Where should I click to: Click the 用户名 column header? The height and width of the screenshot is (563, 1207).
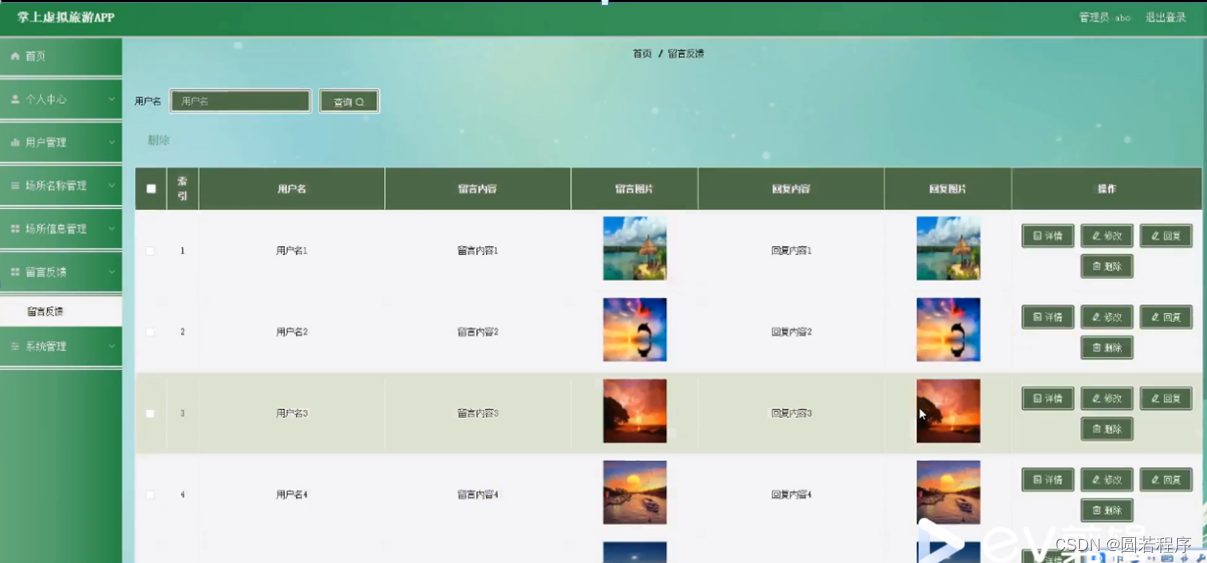click(292, 189)
